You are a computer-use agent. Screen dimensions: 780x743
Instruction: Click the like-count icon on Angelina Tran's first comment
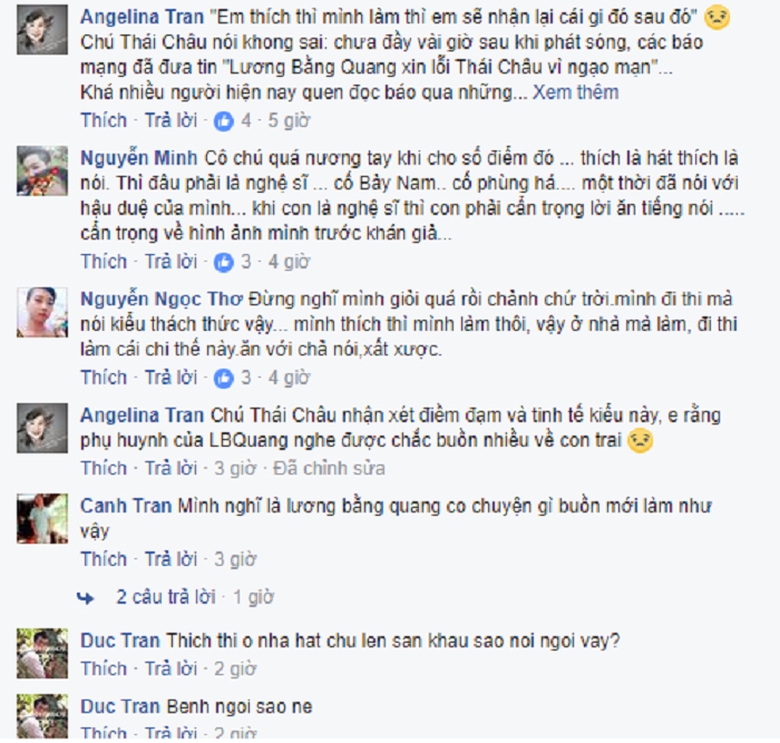(x=224, y=121)
